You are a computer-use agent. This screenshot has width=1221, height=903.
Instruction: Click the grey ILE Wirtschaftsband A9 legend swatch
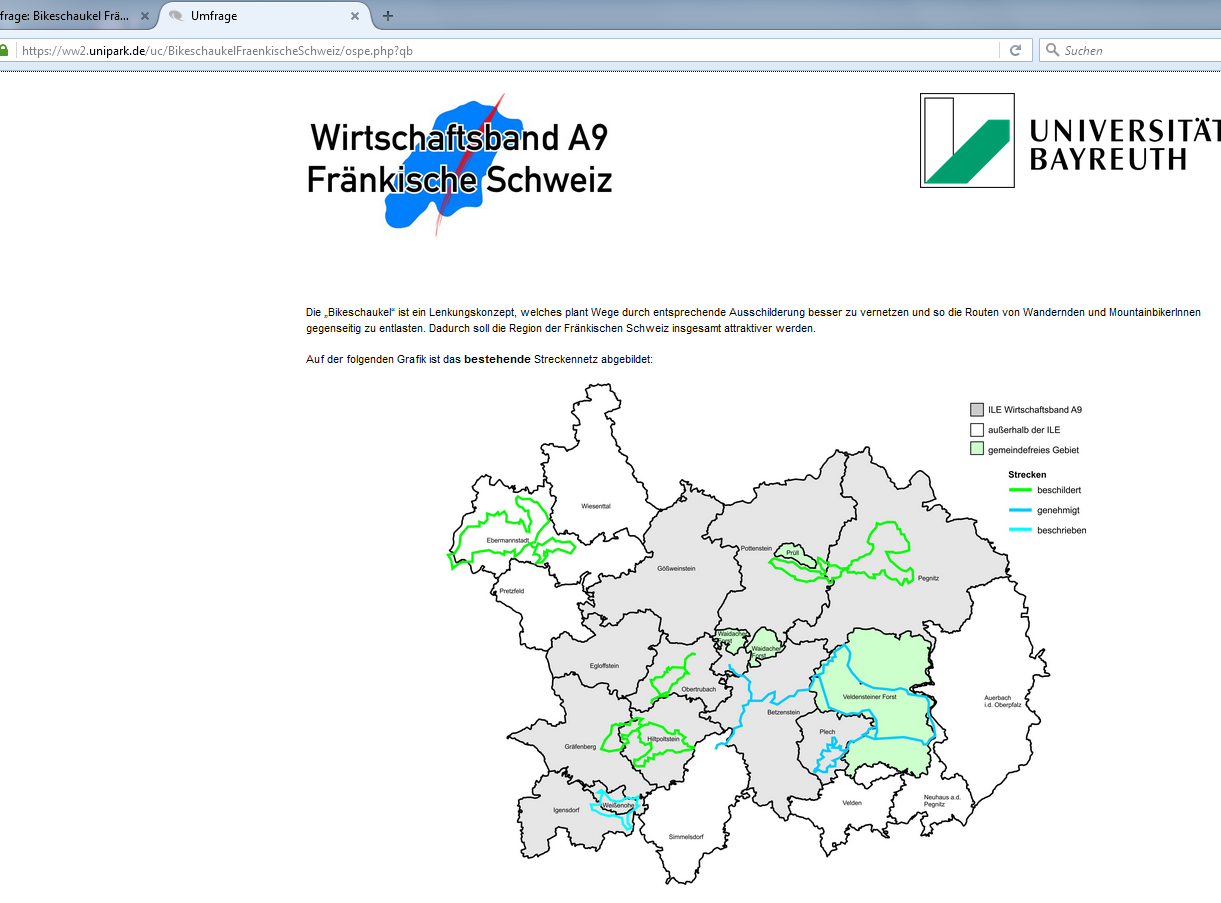pos(977,410)
